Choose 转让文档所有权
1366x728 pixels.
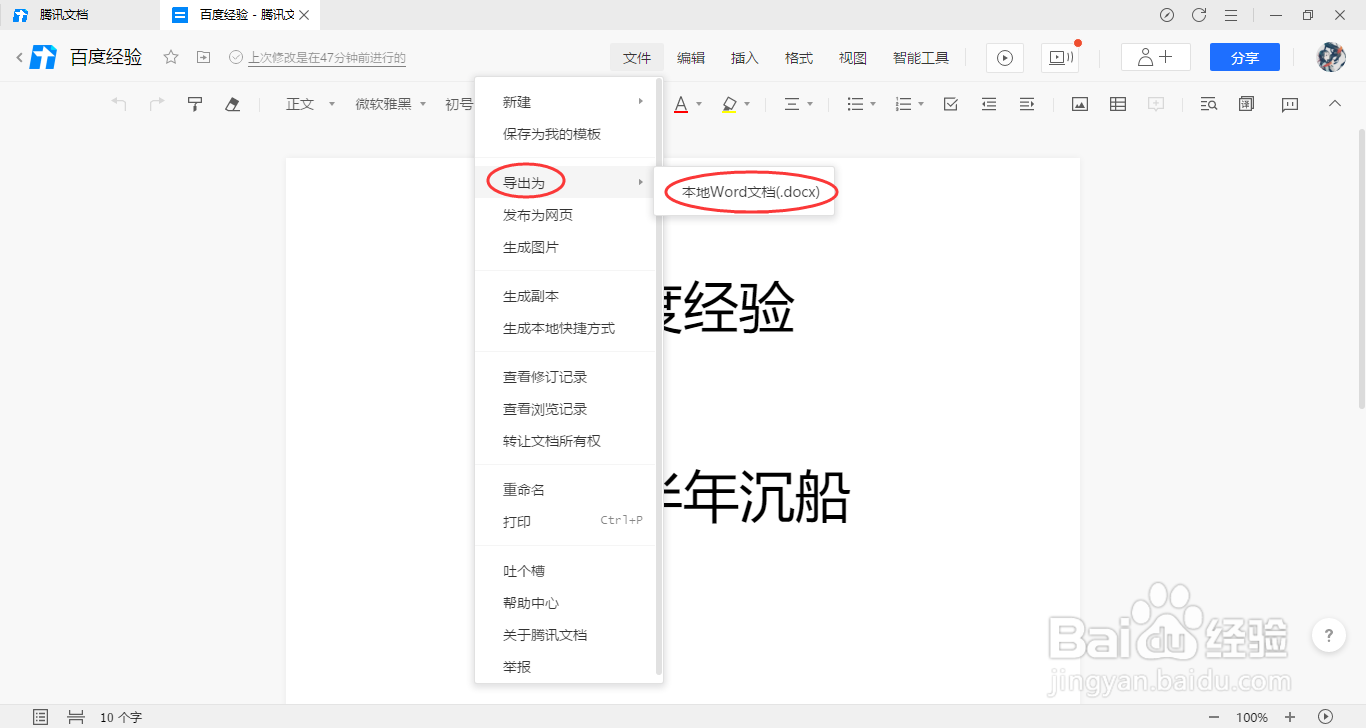tap(565, 441)
